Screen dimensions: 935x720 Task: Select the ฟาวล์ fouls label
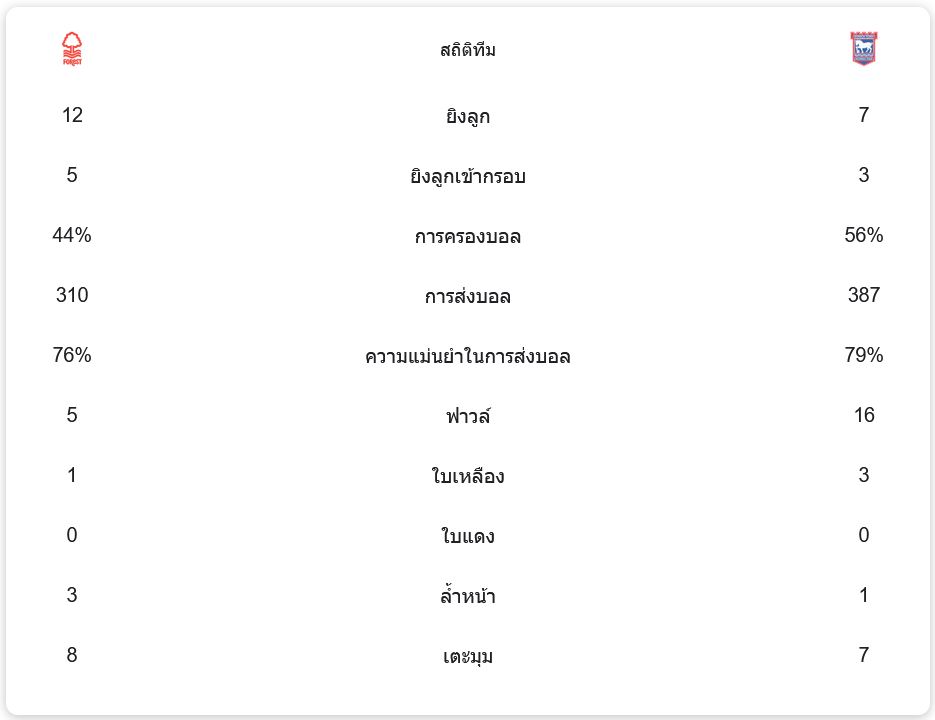click(x=467, y=416)
